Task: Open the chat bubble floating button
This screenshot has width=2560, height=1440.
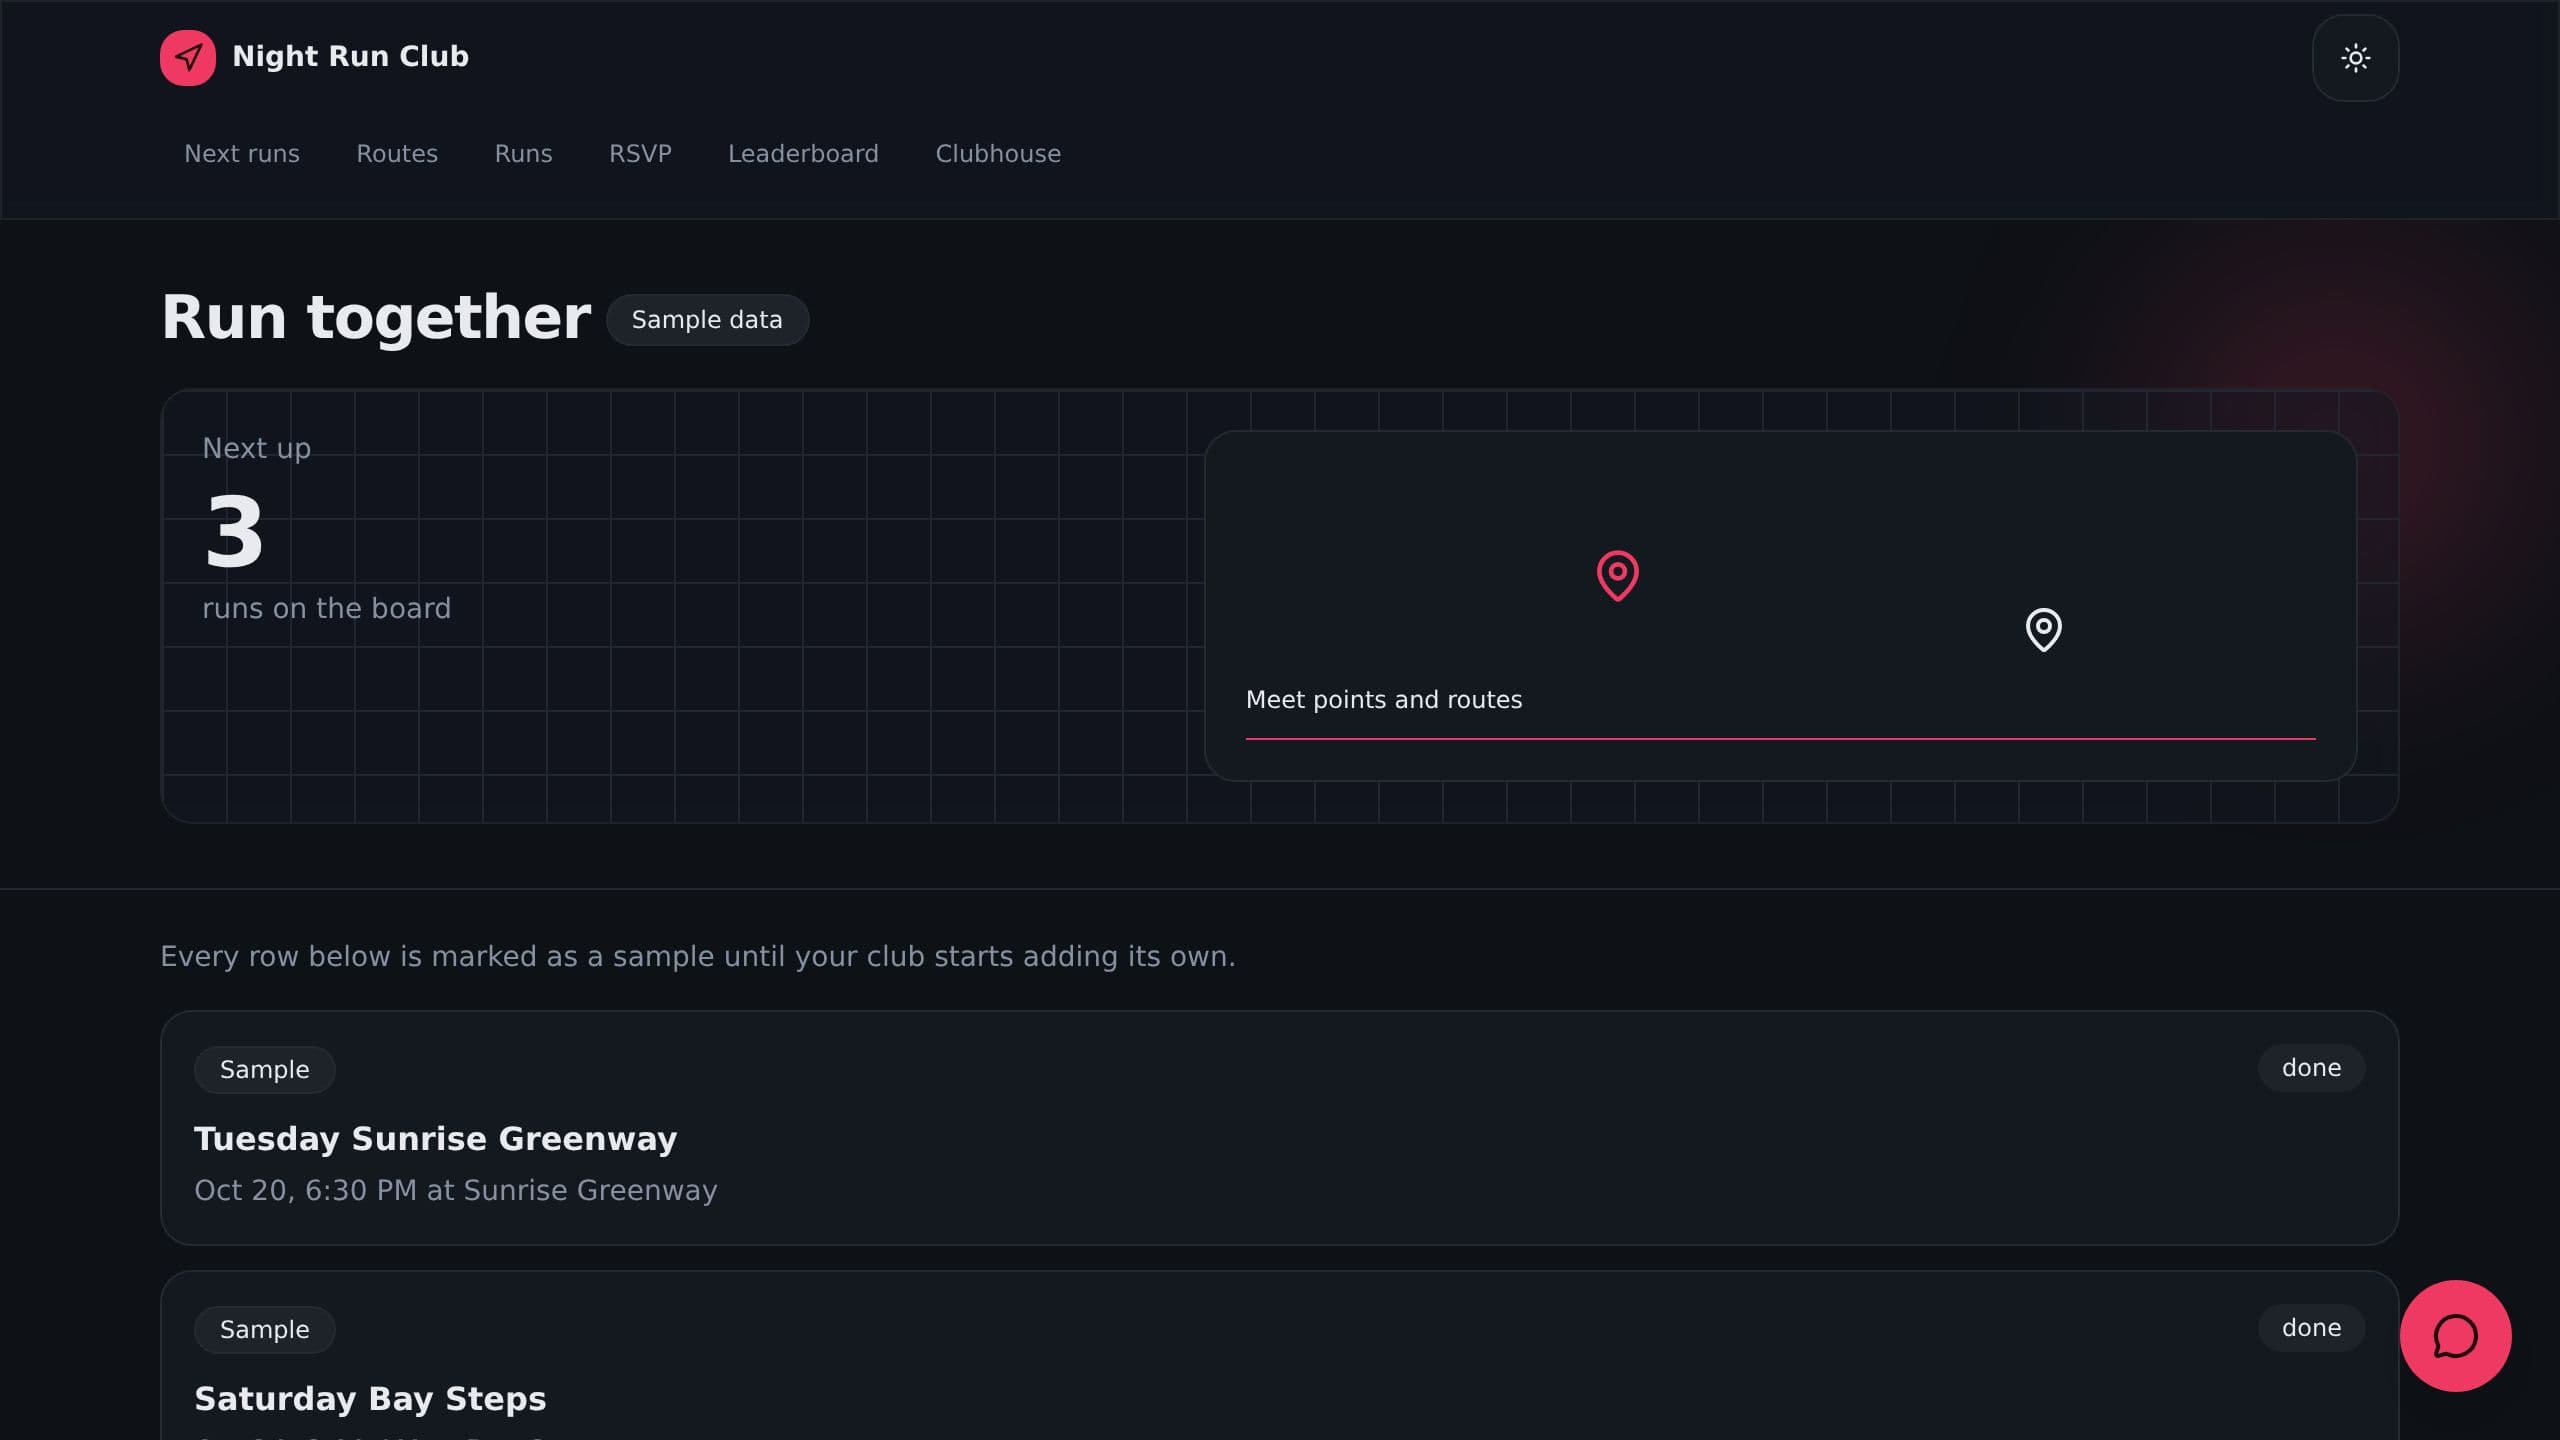Action: [2455, 1336]
